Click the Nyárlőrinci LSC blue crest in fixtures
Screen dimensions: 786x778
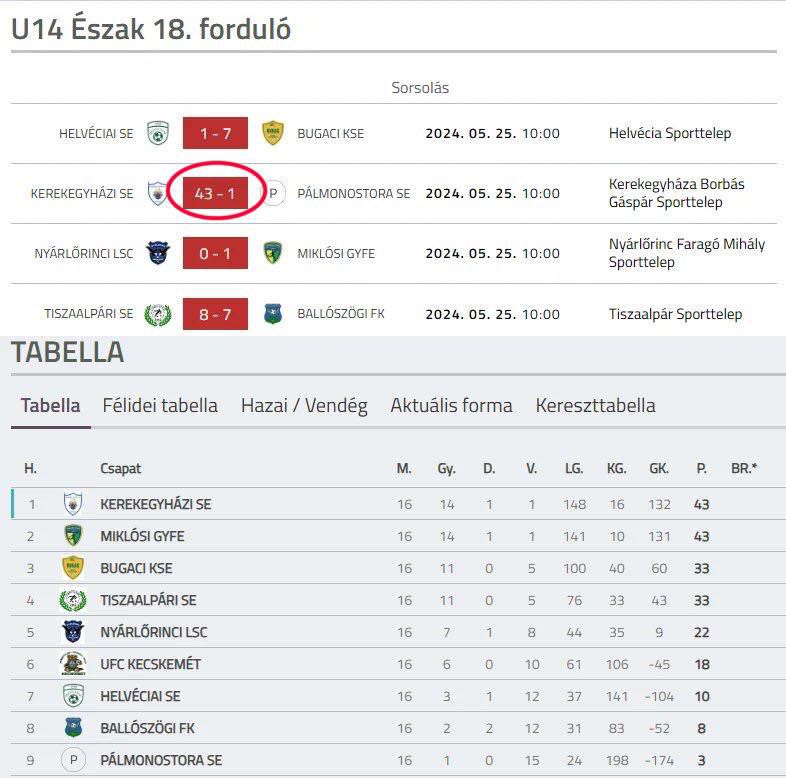pos(158,253)
